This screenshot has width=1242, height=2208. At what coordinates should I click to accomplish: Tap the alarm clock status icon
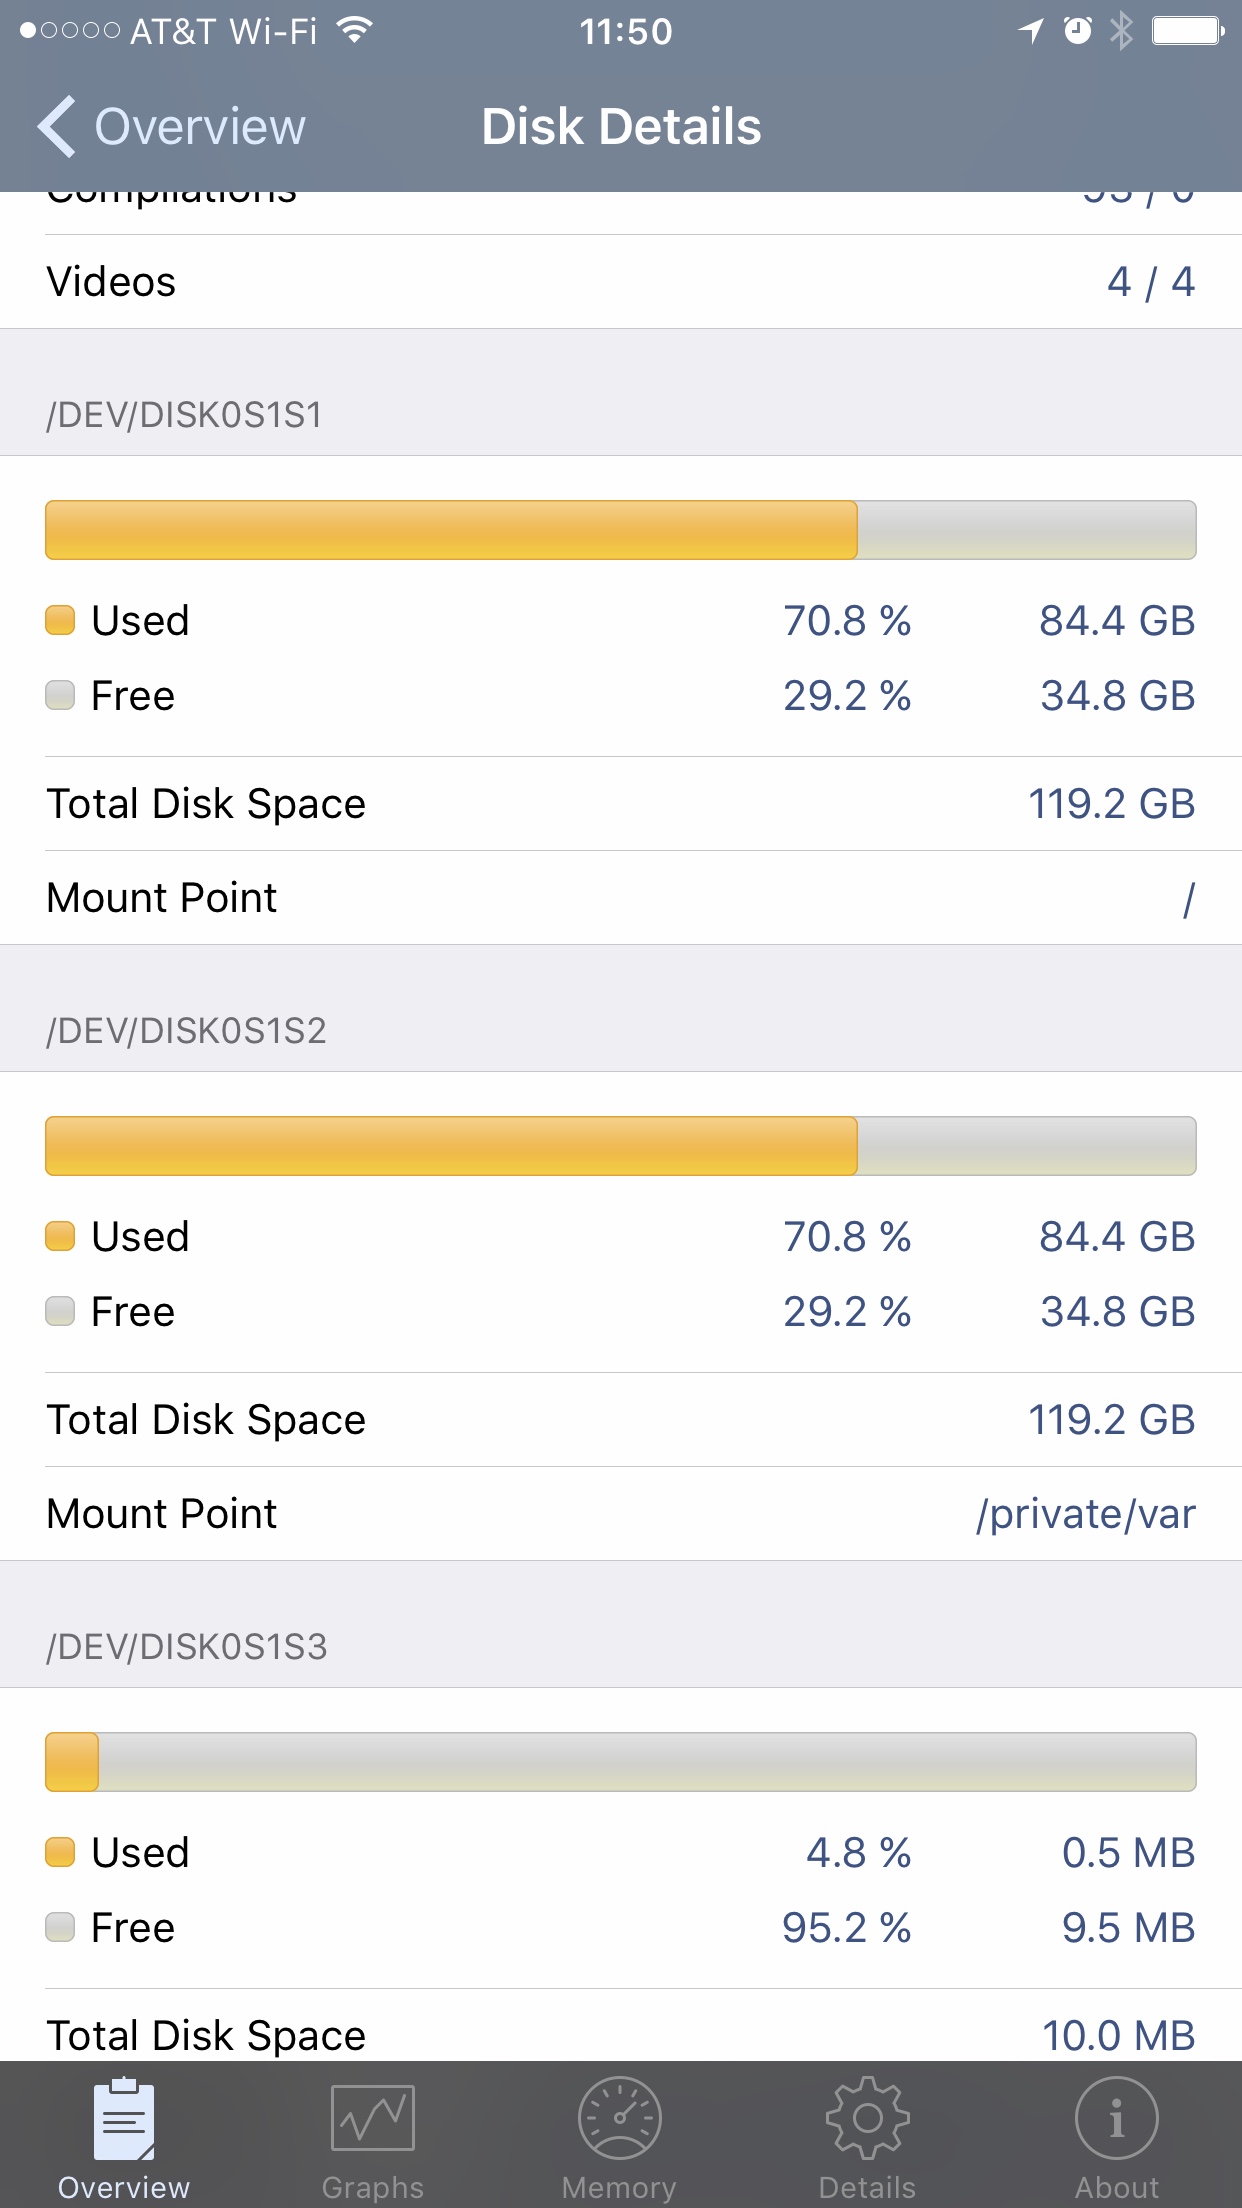coord(1077,31)
